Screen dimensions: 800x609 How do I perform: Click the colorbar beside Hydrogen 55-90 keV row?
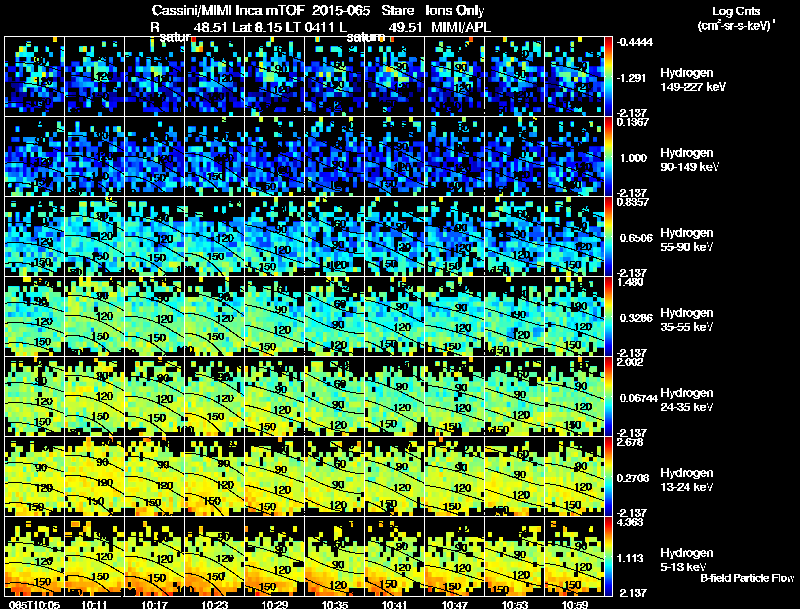coord(608,236)
